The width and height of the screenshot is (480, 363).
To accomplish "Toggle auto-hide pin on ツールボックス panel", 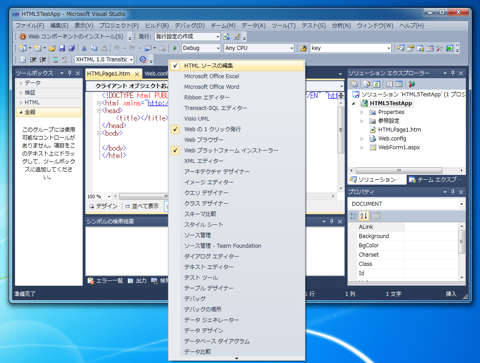I will coord(70,73).
